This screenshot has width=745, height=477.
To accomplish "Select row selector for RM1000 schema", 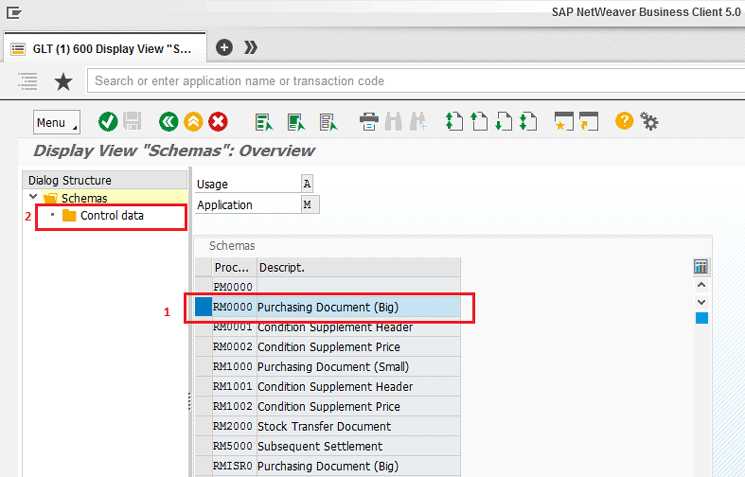I will coord(203,367).
